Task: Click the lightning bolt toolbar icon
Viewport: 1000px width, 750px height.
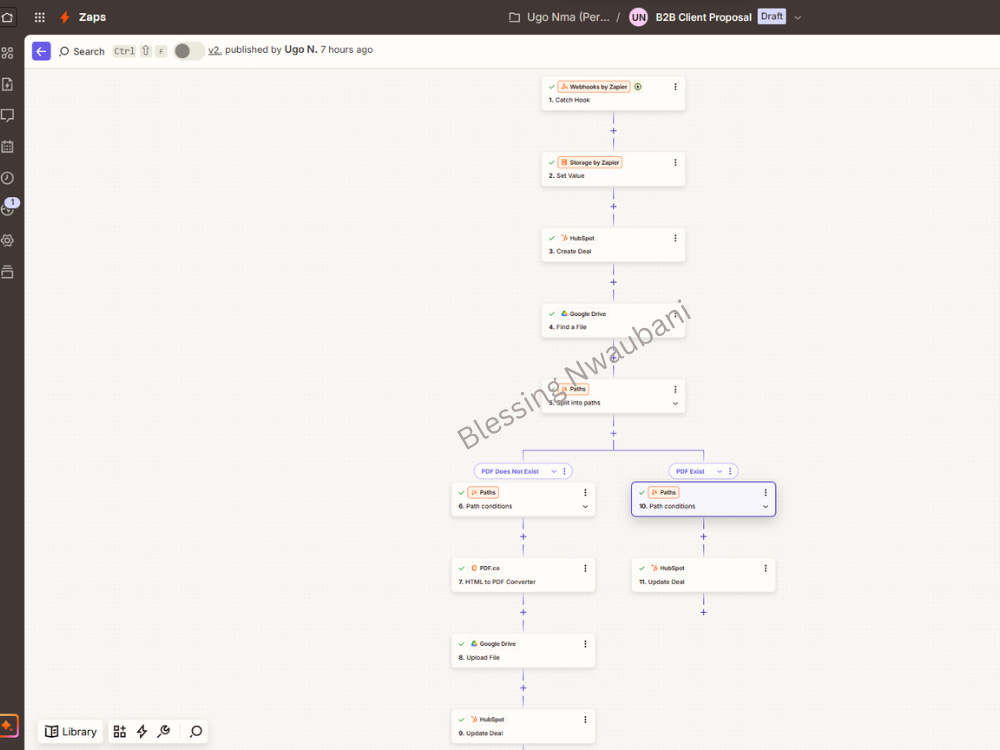Action: coord(142,732)
